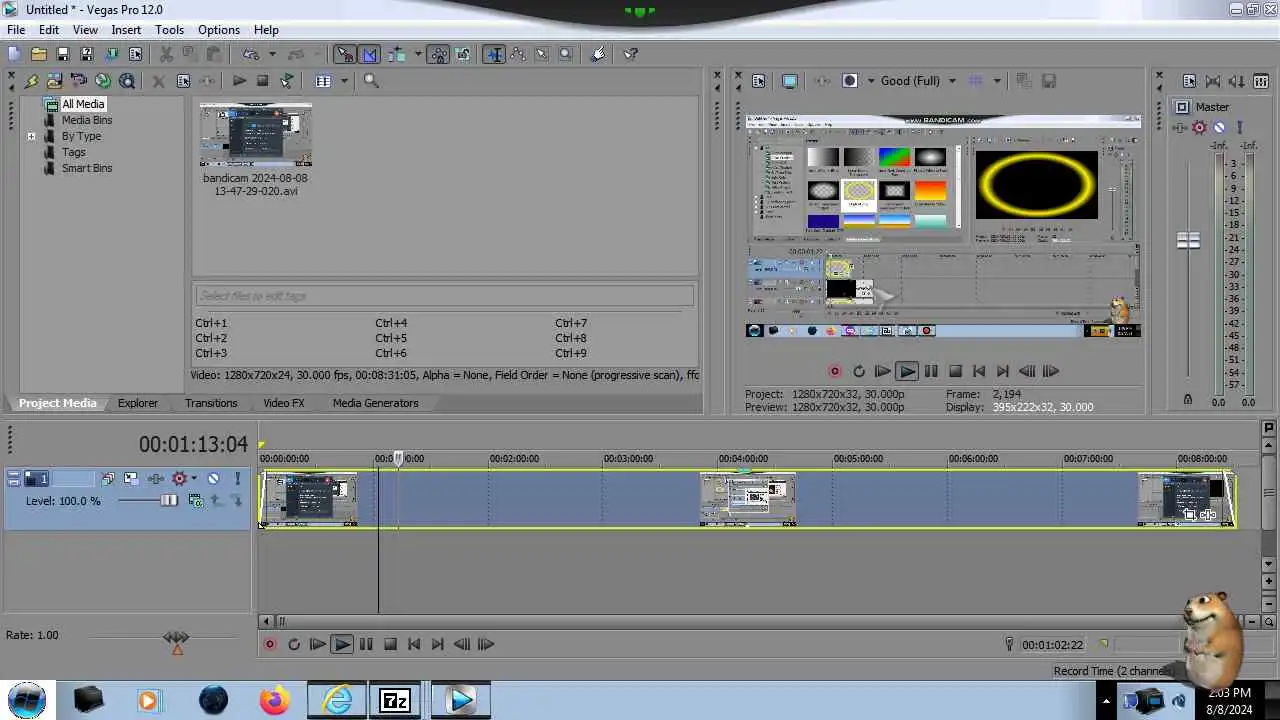This screenshot has height=720, width=1280.
Task: Open a project with the folder icon
Action: (39, 54)
